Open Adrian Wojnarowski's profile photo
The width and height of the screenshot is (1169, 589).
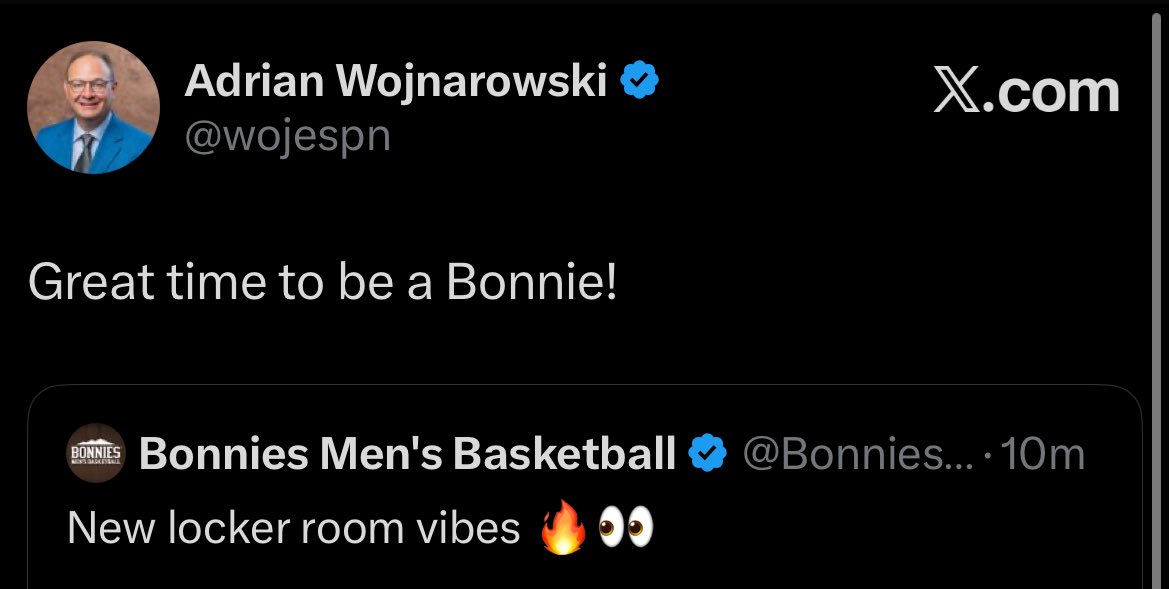(93, 108)
